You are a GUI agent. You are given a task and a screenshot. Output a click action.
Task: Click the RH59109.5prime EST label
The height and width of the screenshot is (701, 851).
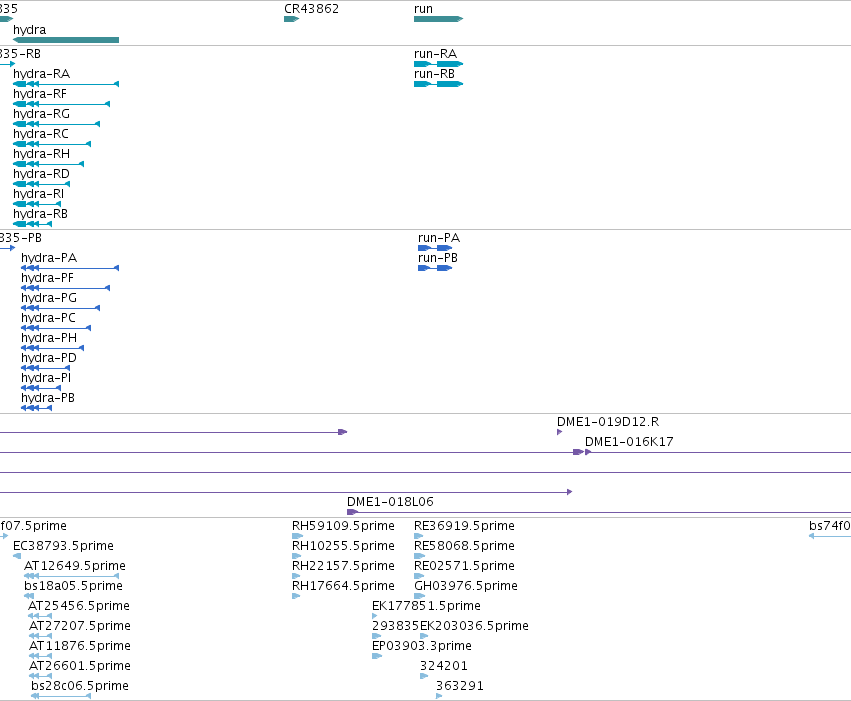(343, 526)
